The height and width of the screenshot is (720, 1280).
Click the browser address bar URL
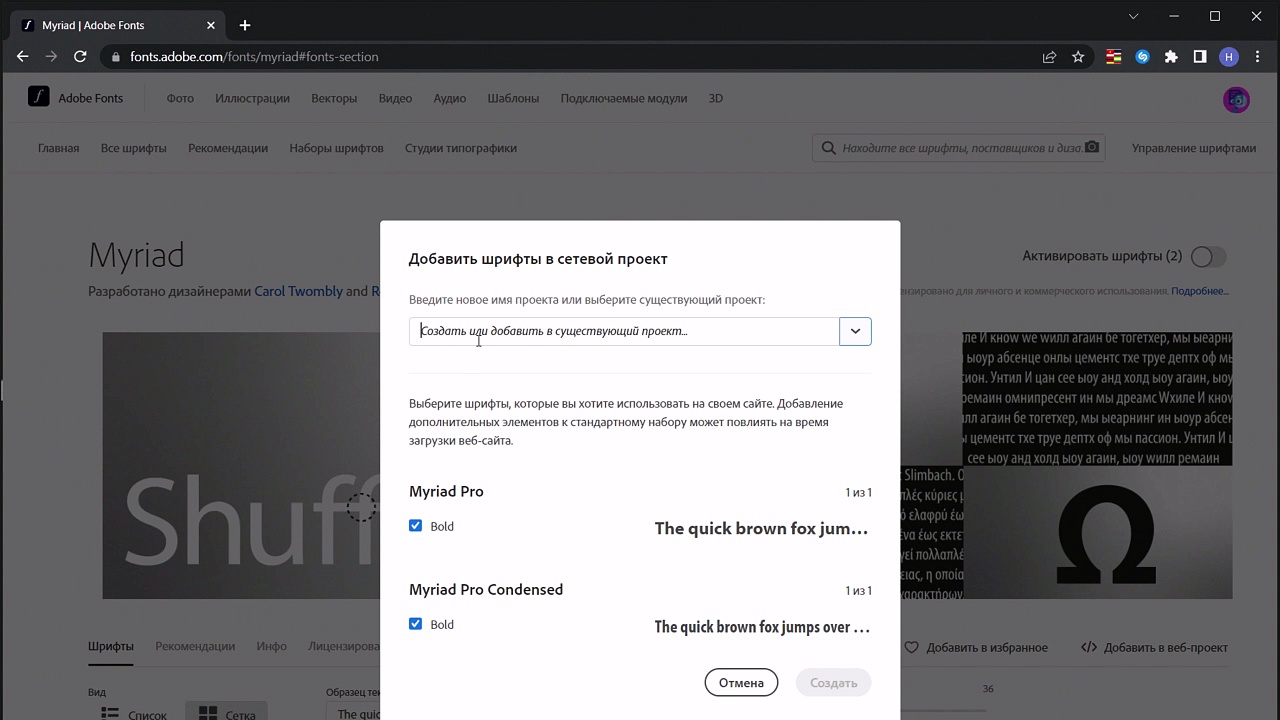[x=254, y=57]
